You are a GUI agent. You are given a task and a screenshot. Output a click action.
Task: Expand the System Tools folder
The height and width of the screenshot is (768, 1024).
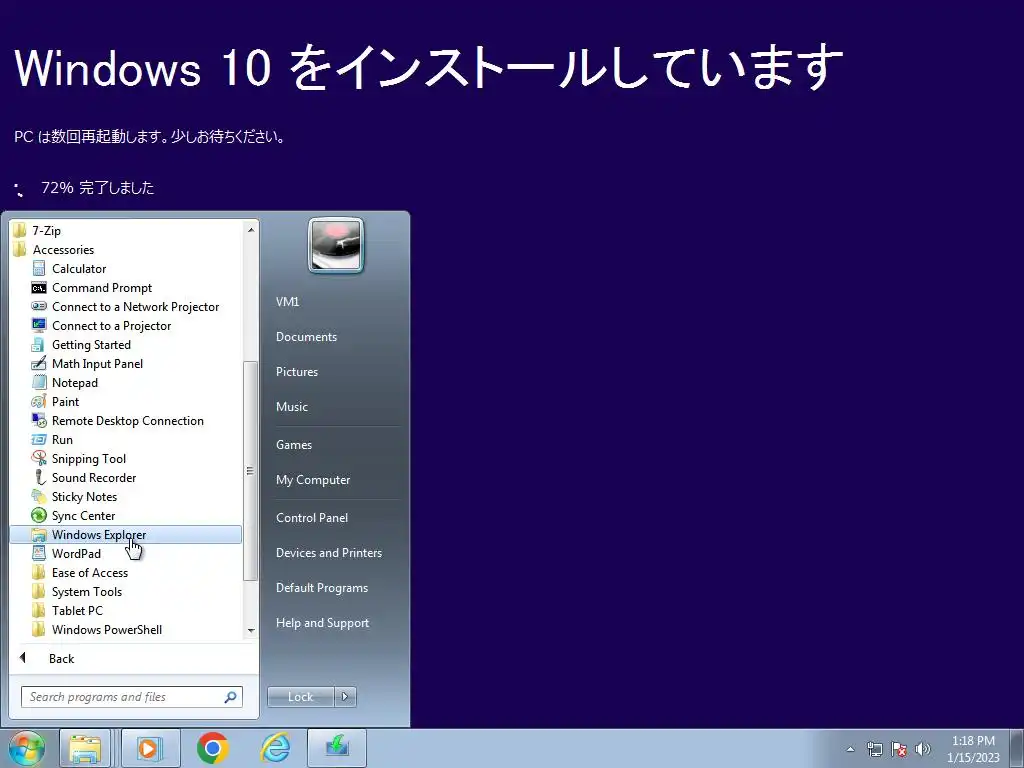click(86, 591)
